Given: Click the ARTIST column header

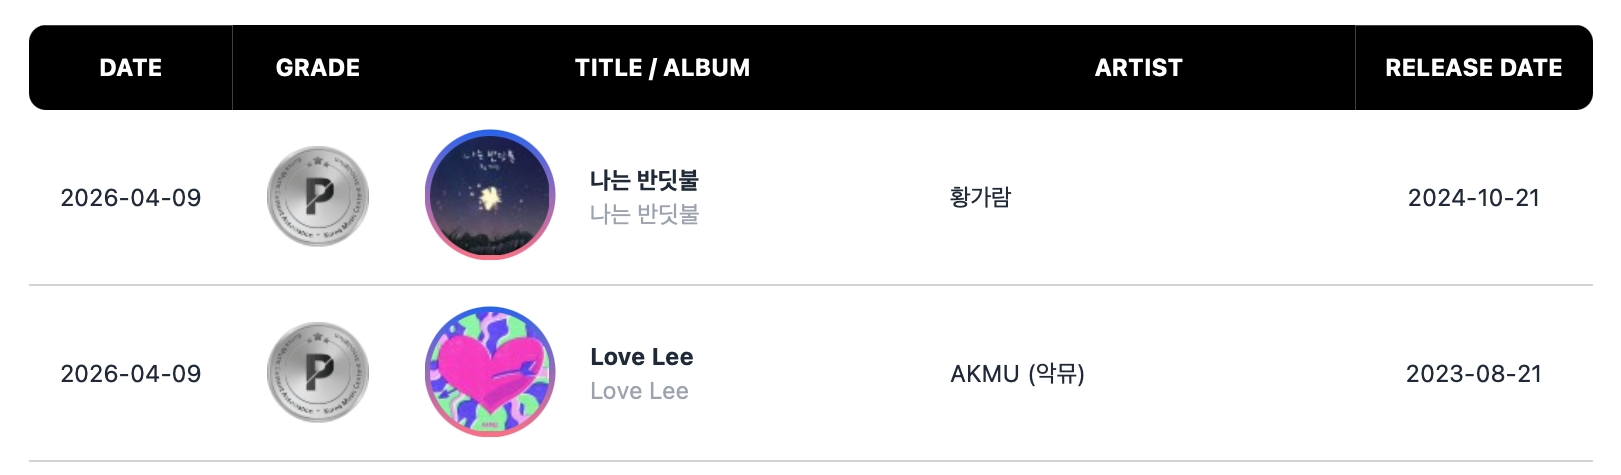Looking at the screenshot, I should [x=1138, y=68].
